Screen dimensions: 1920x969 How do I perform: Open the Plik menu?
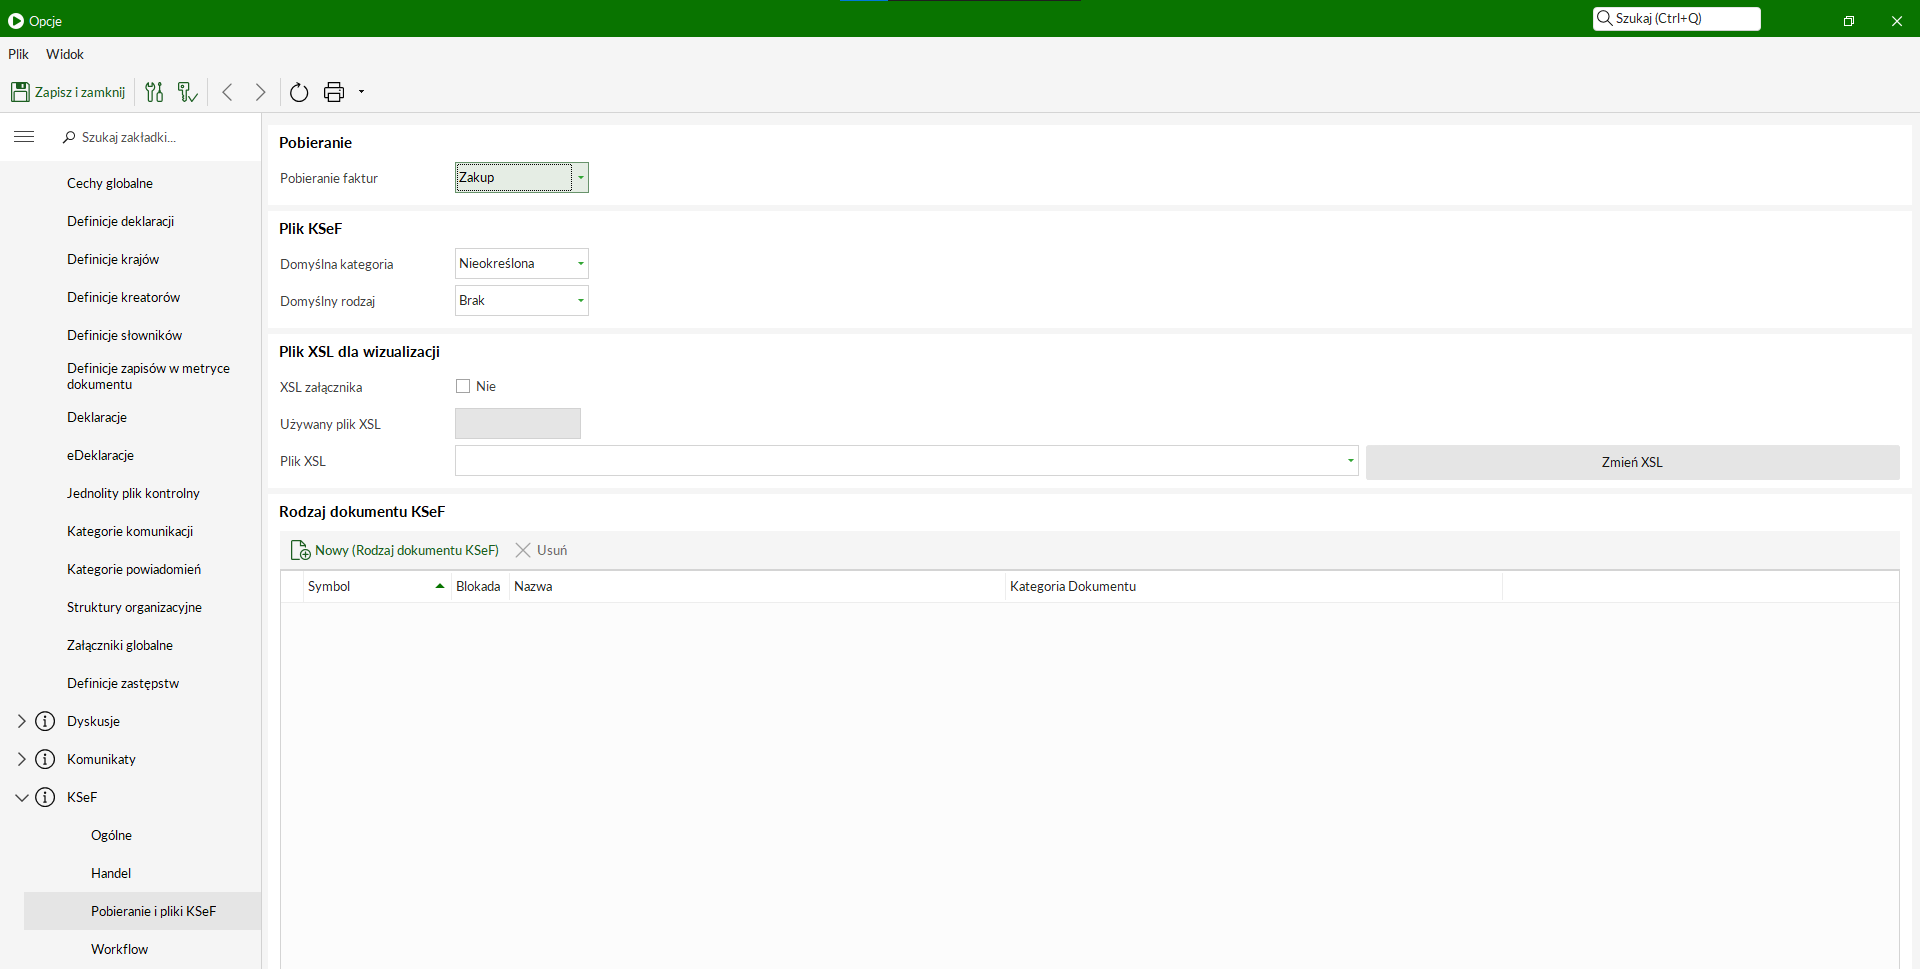tap(19, 54)
